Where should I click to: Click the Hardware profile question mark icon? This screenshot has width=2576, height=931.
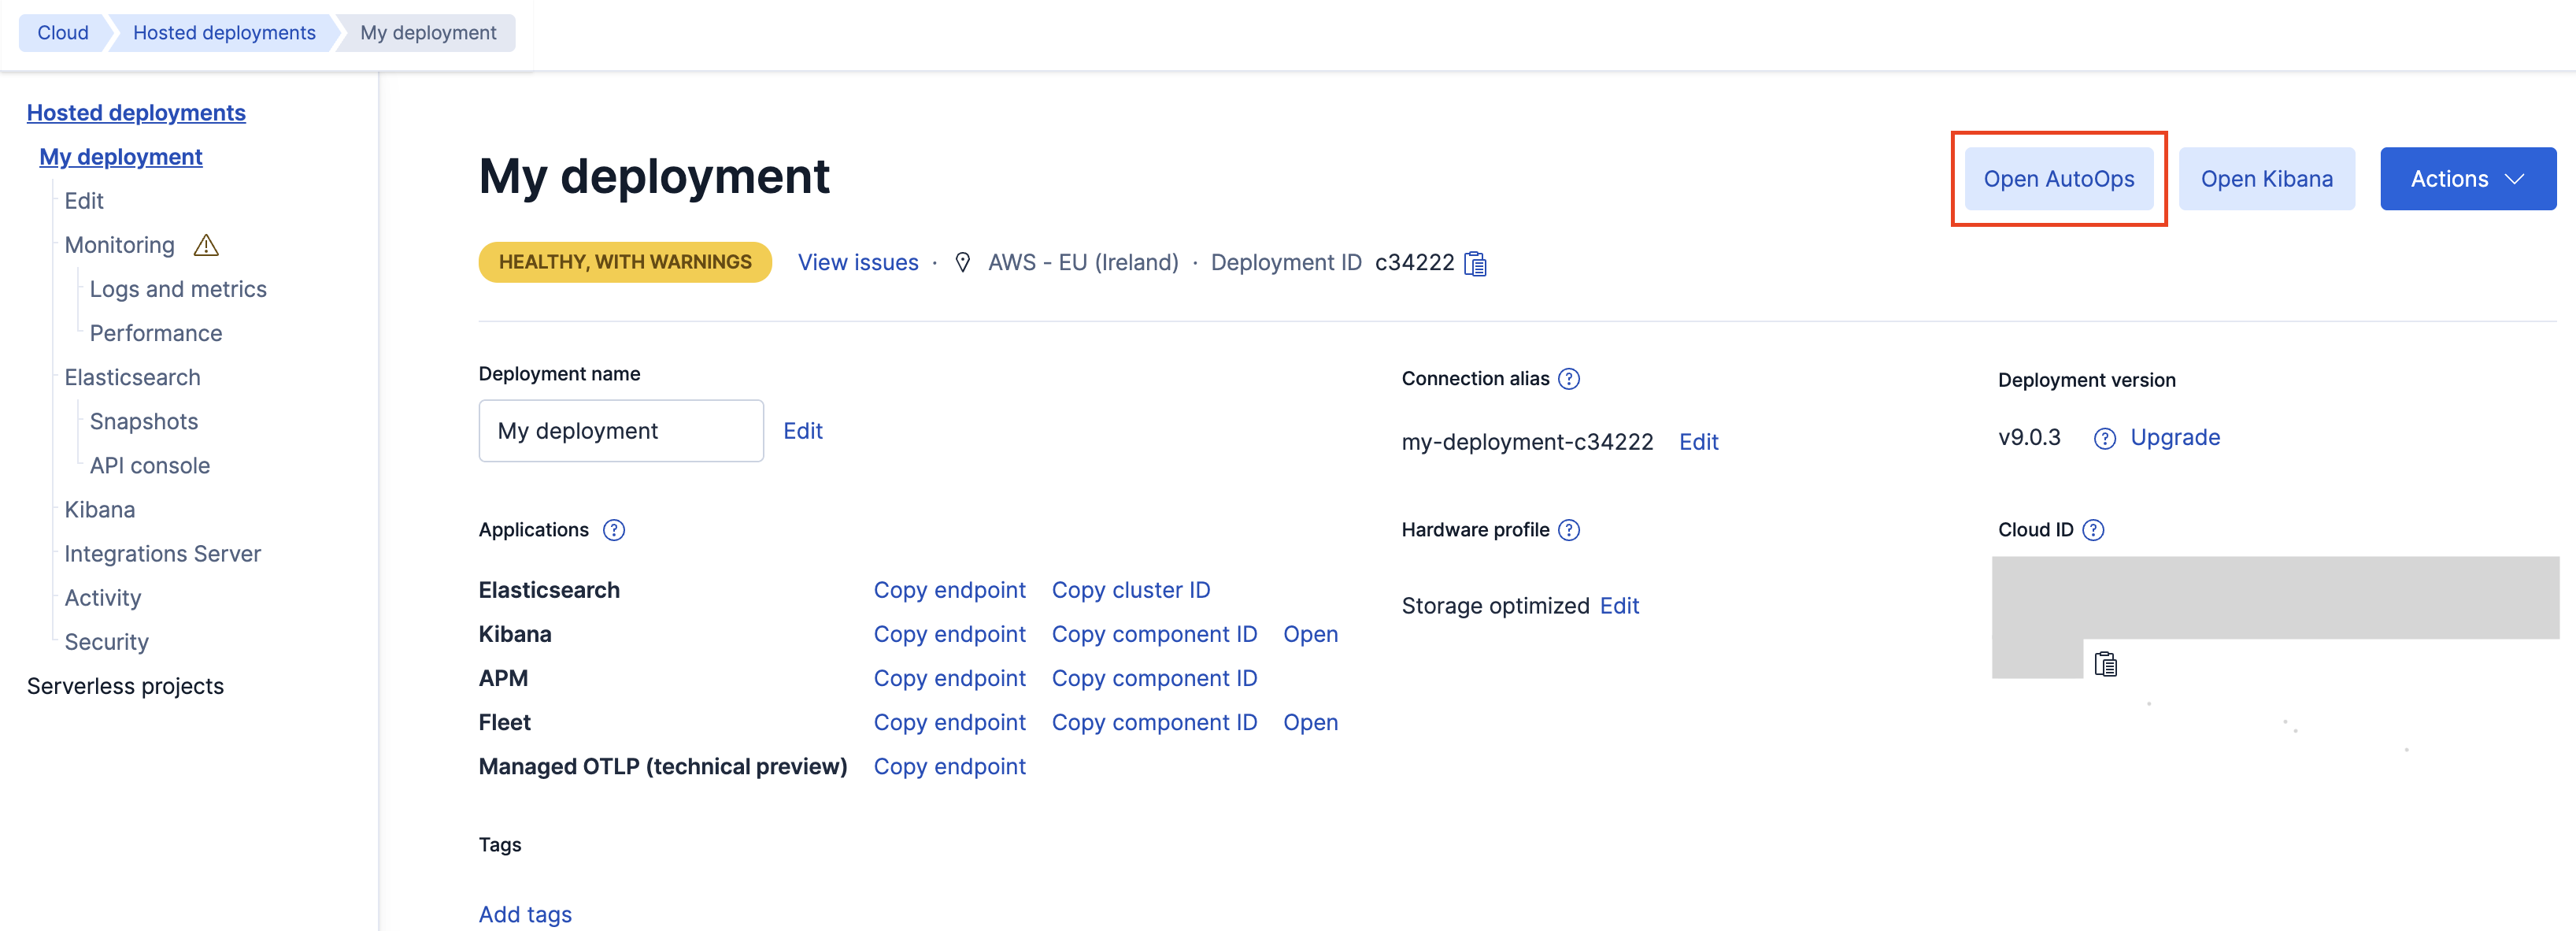(1568, 530)
